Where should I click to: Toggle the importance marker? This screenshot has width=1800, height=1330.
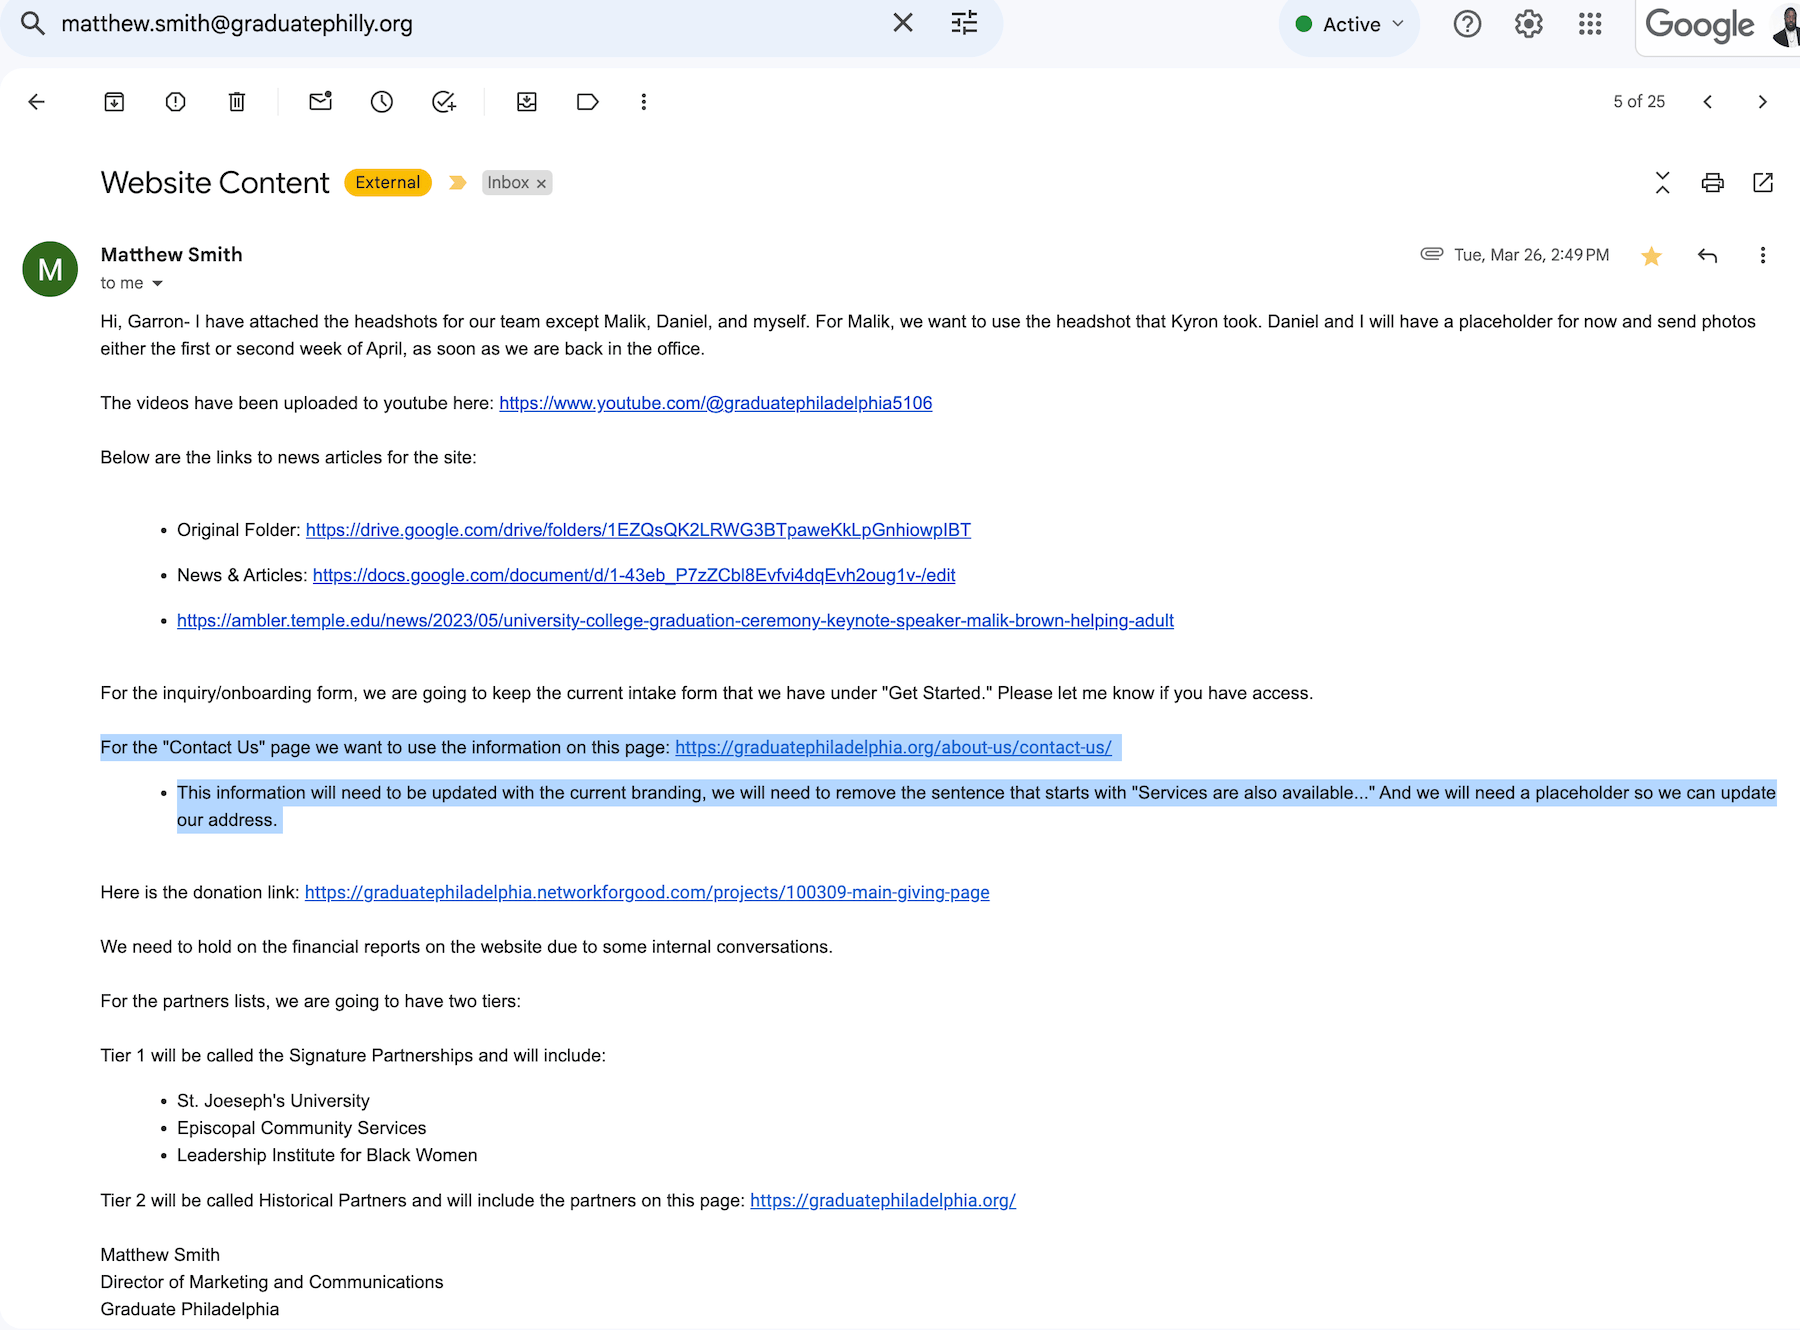click(x=458, y=183)
